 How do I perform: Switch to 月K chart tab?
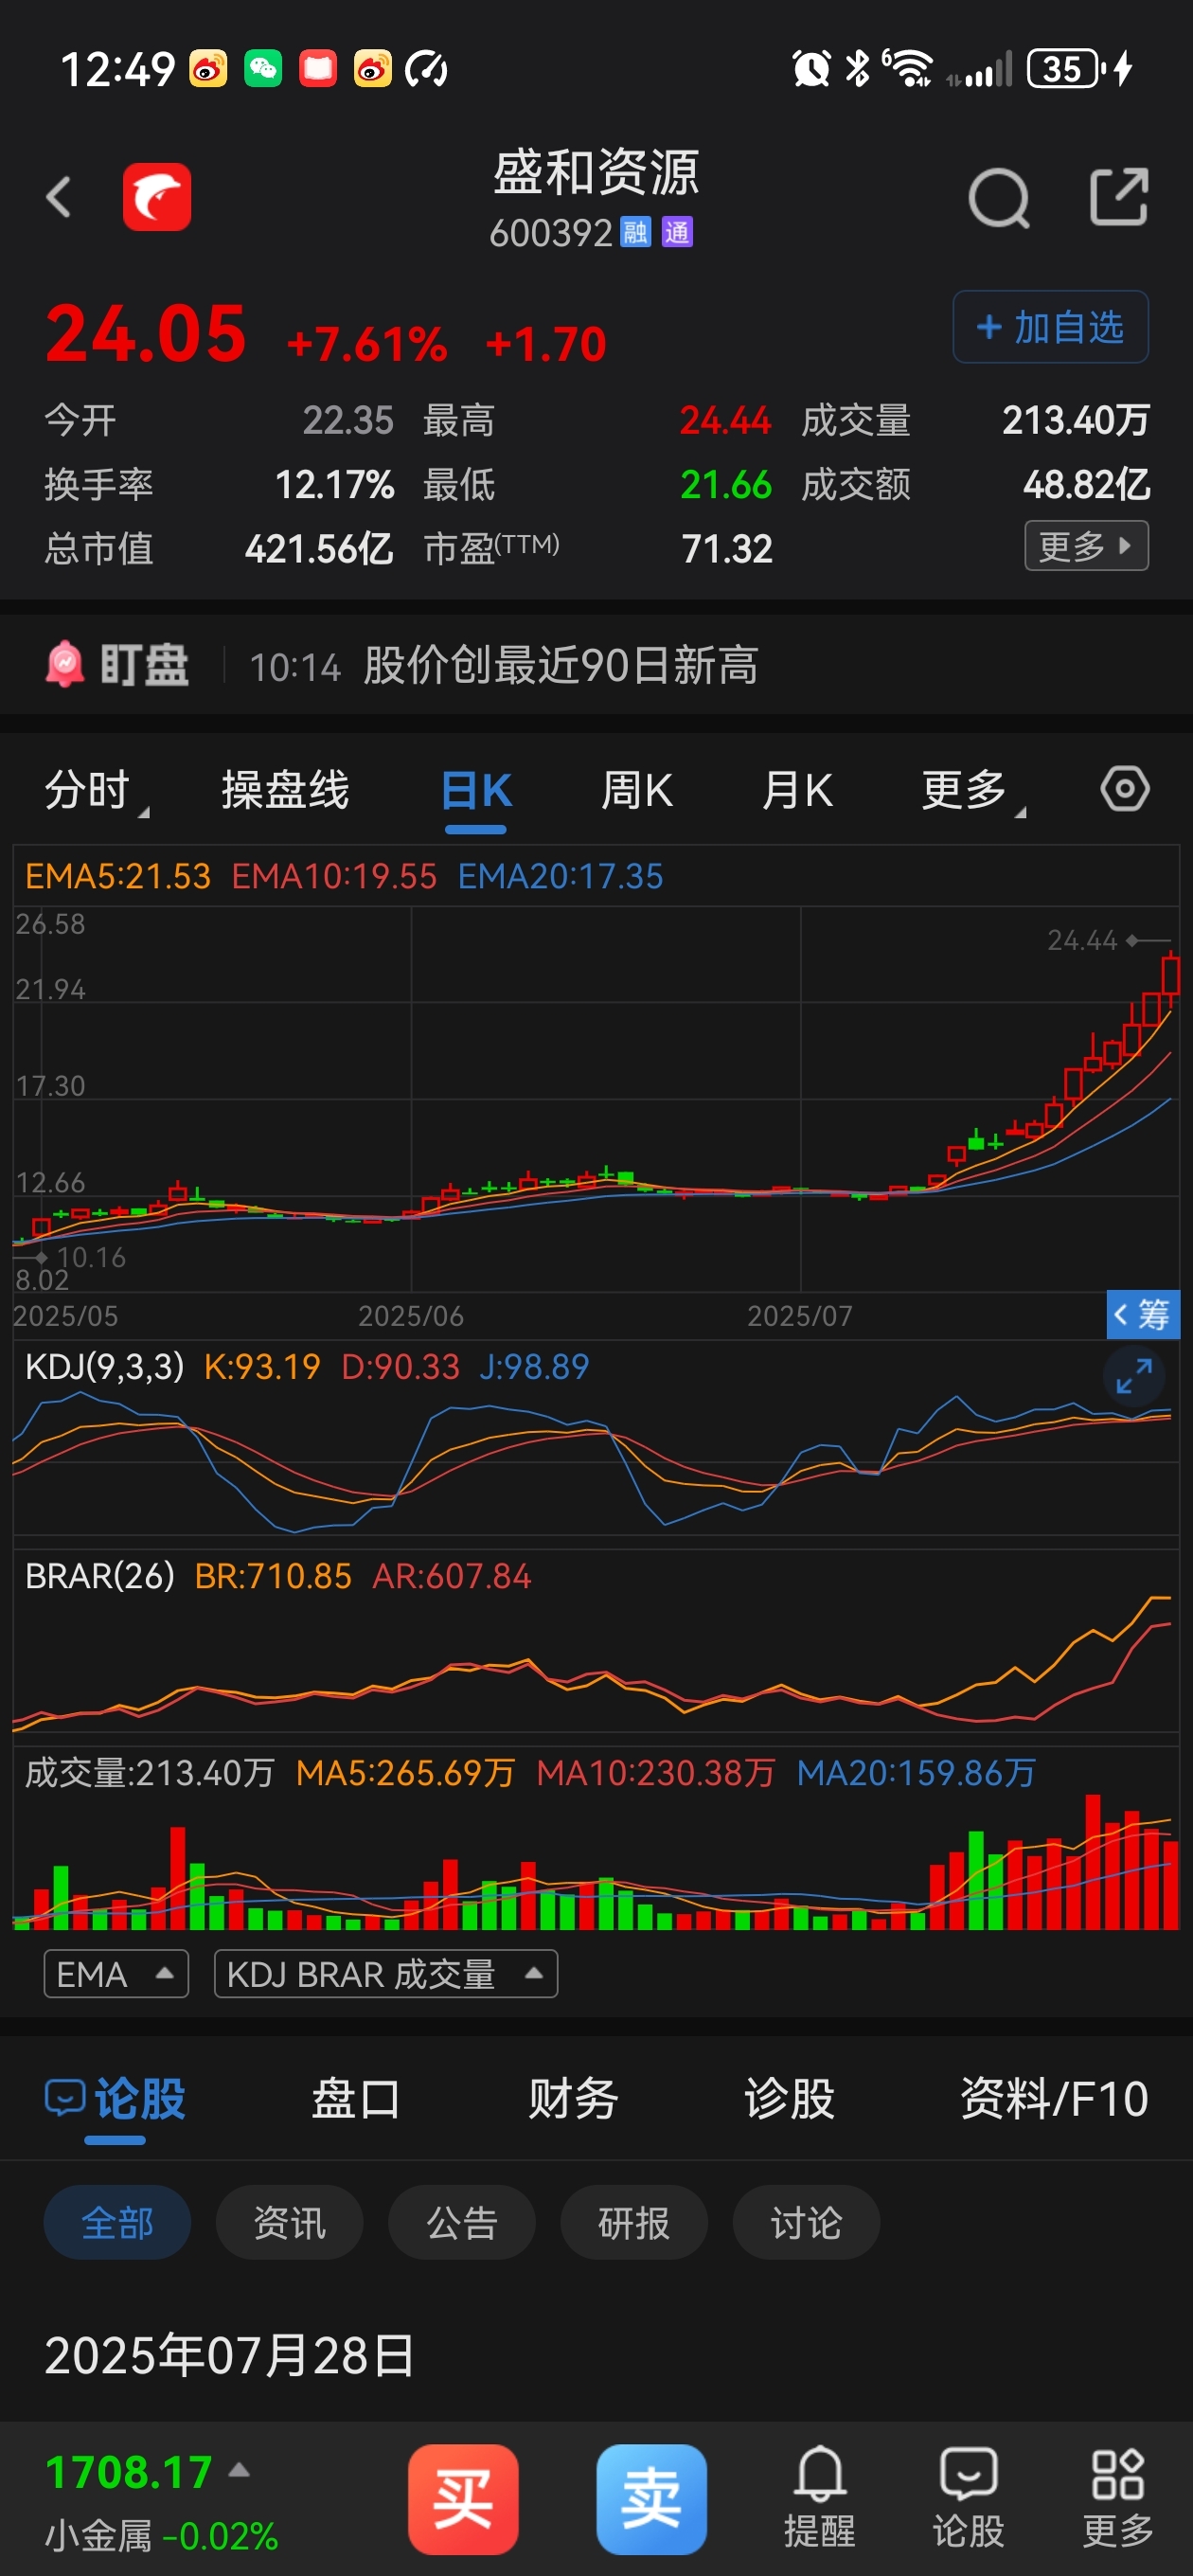[797, 790]
